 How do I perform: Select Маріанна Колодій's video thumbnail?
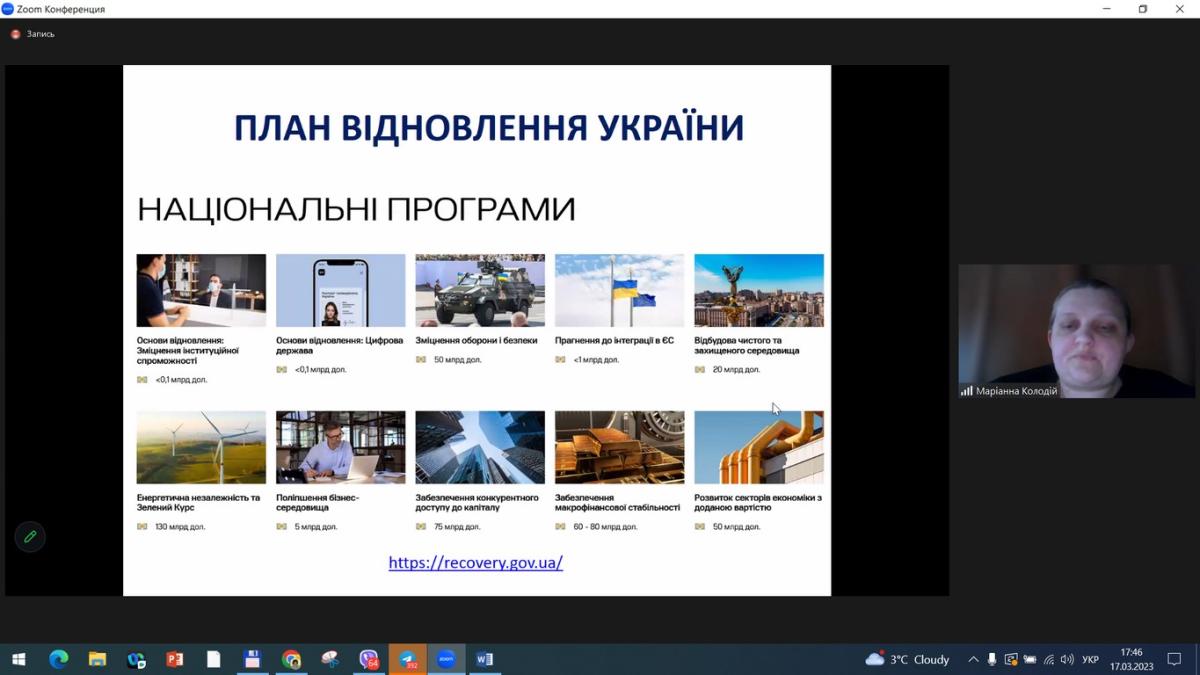pyautogui.click(x=1077, y=331)
